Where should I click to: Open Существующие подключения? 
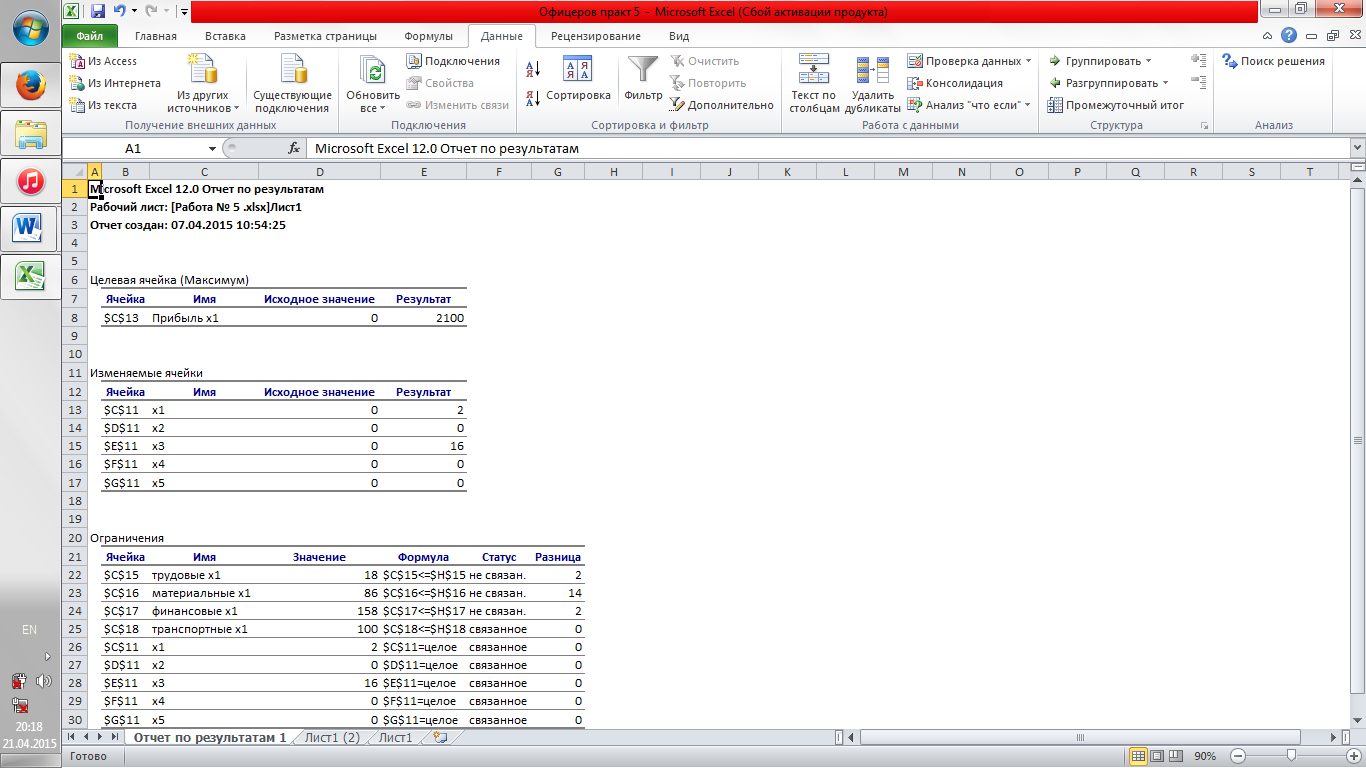(x=292, y=84)
